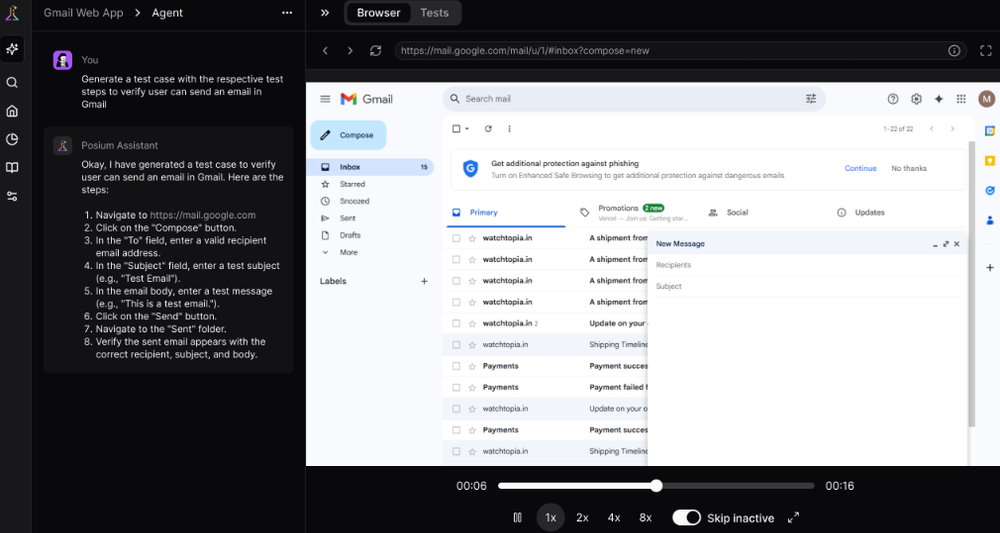This screenshot has width=1000, height=533.
Task: Toggle the Skip inactive switch
Action: (686, 517)
